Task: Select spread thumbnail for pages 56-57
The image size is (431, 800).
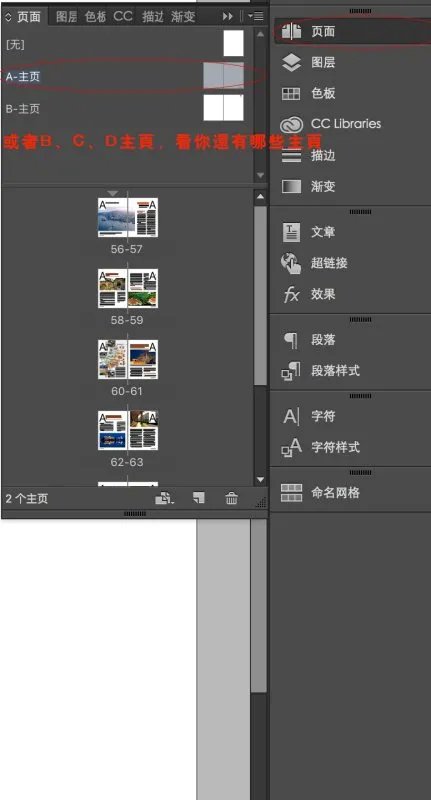Action: click(128, 218)
